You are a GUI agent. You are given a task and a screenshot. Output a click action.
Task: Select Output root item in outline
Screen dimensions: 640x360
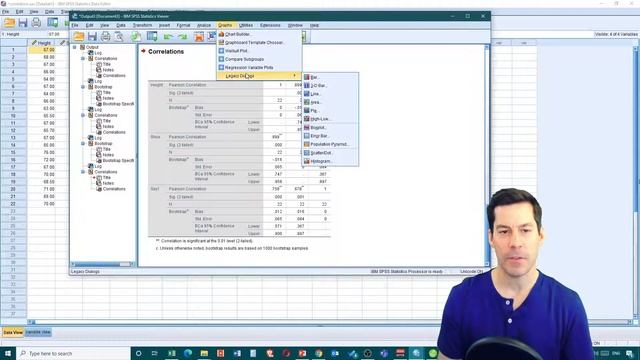(92, 47)
